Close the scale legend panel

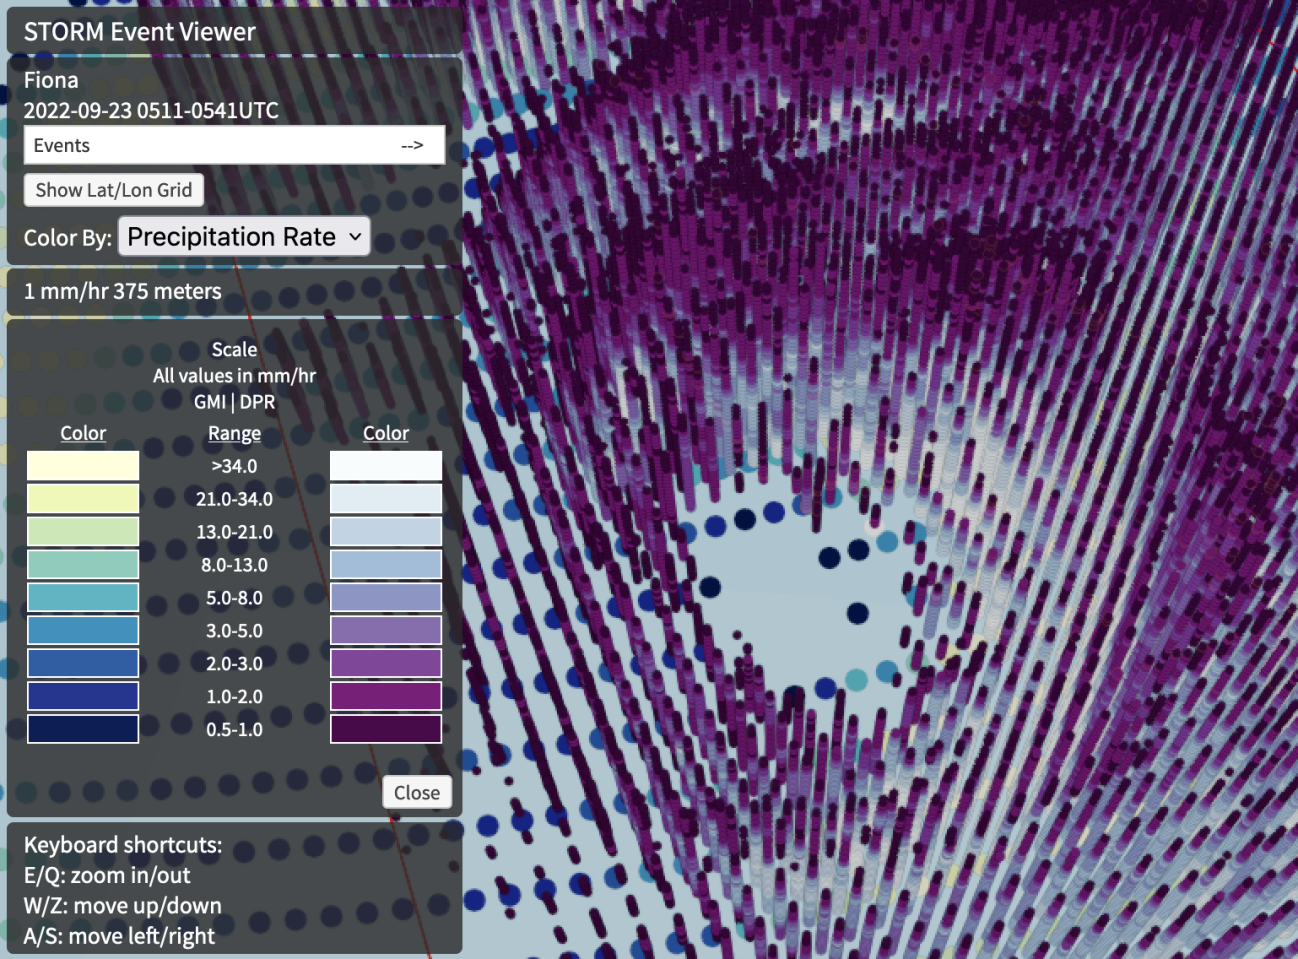pyautogui.click(x=417, y=792)
